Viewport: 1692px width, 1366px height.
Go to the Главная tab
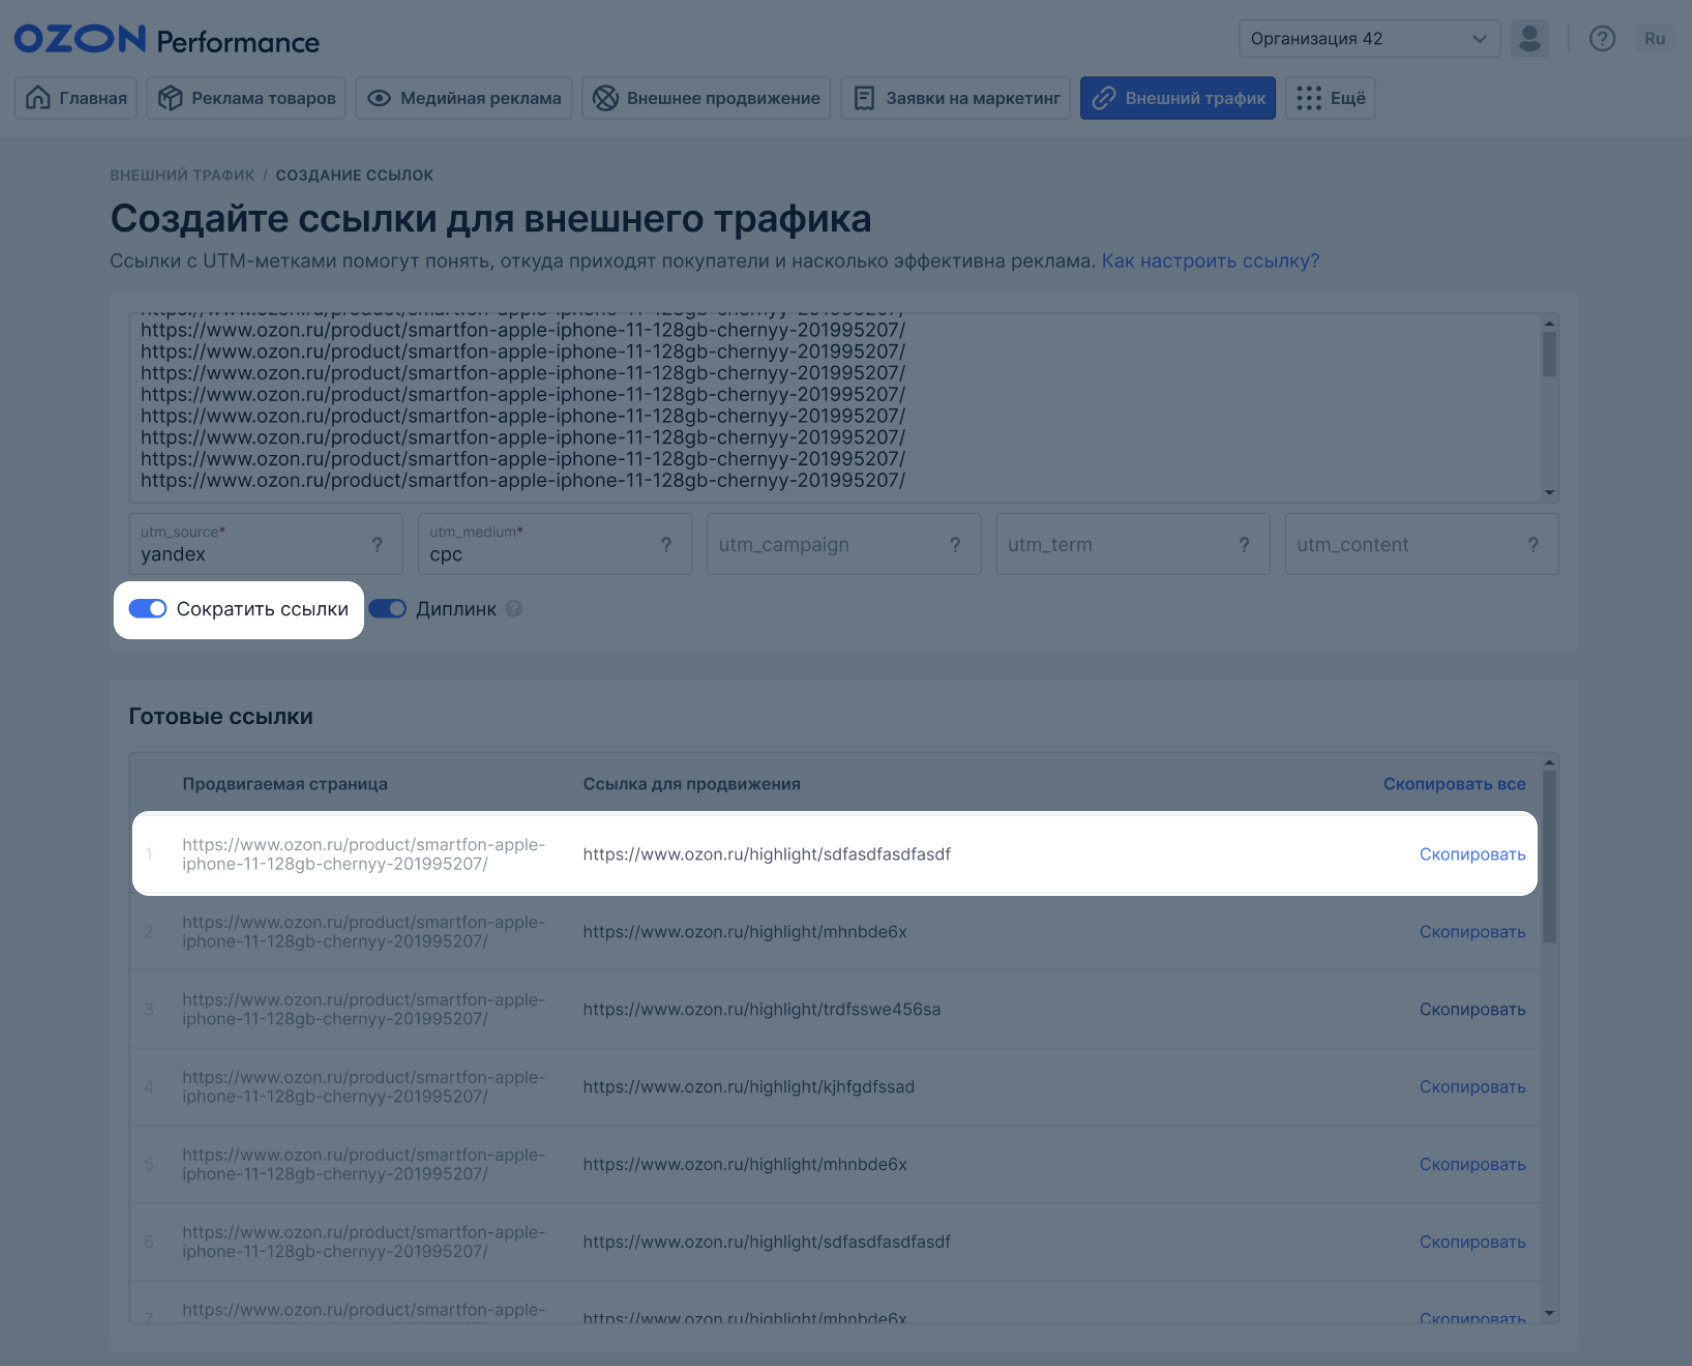[x=76, y=98]
